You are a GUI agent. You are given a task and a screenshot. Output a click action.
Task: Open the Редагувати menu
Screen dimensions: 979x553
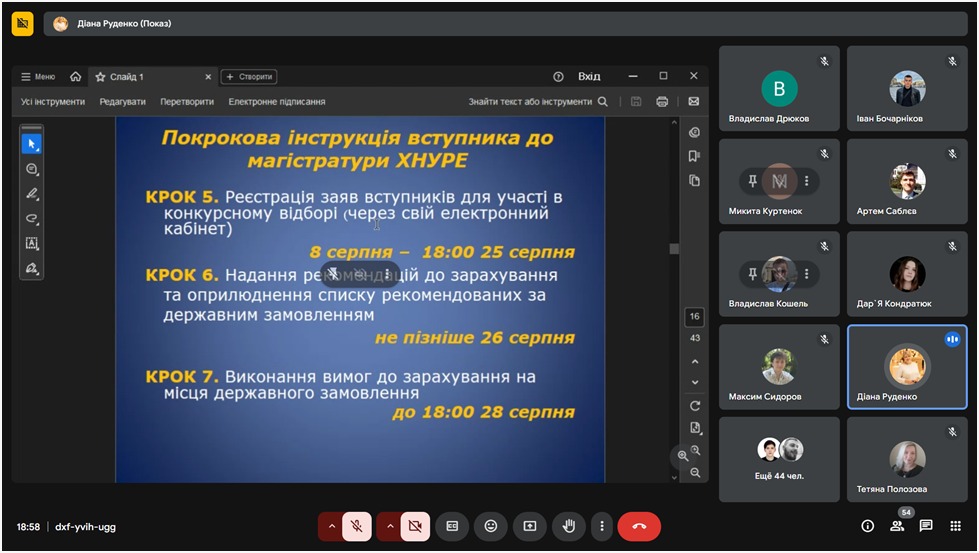[x=122, y=101]
